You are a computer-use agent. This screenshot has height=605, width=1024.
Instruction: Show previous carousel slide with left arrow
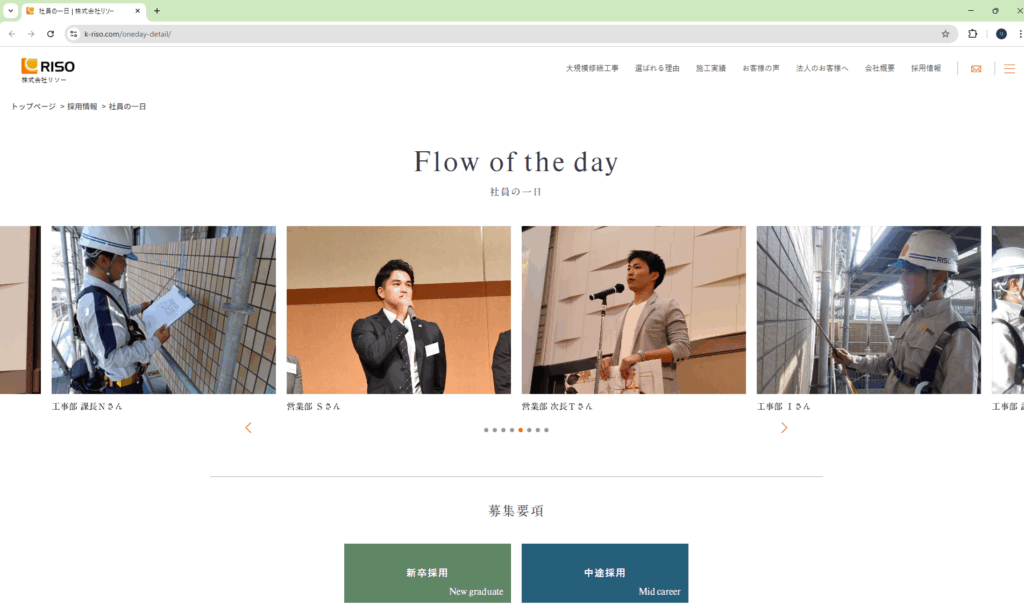pyautogui.click(x=248, y=427)
